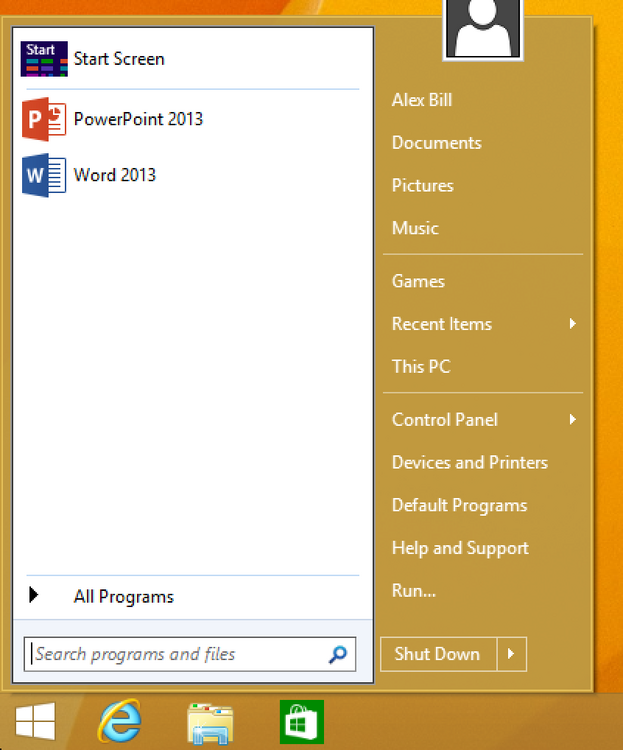Click the magnifier search icon
Viewport: 623px width, 750px height.
click(338, 654)
